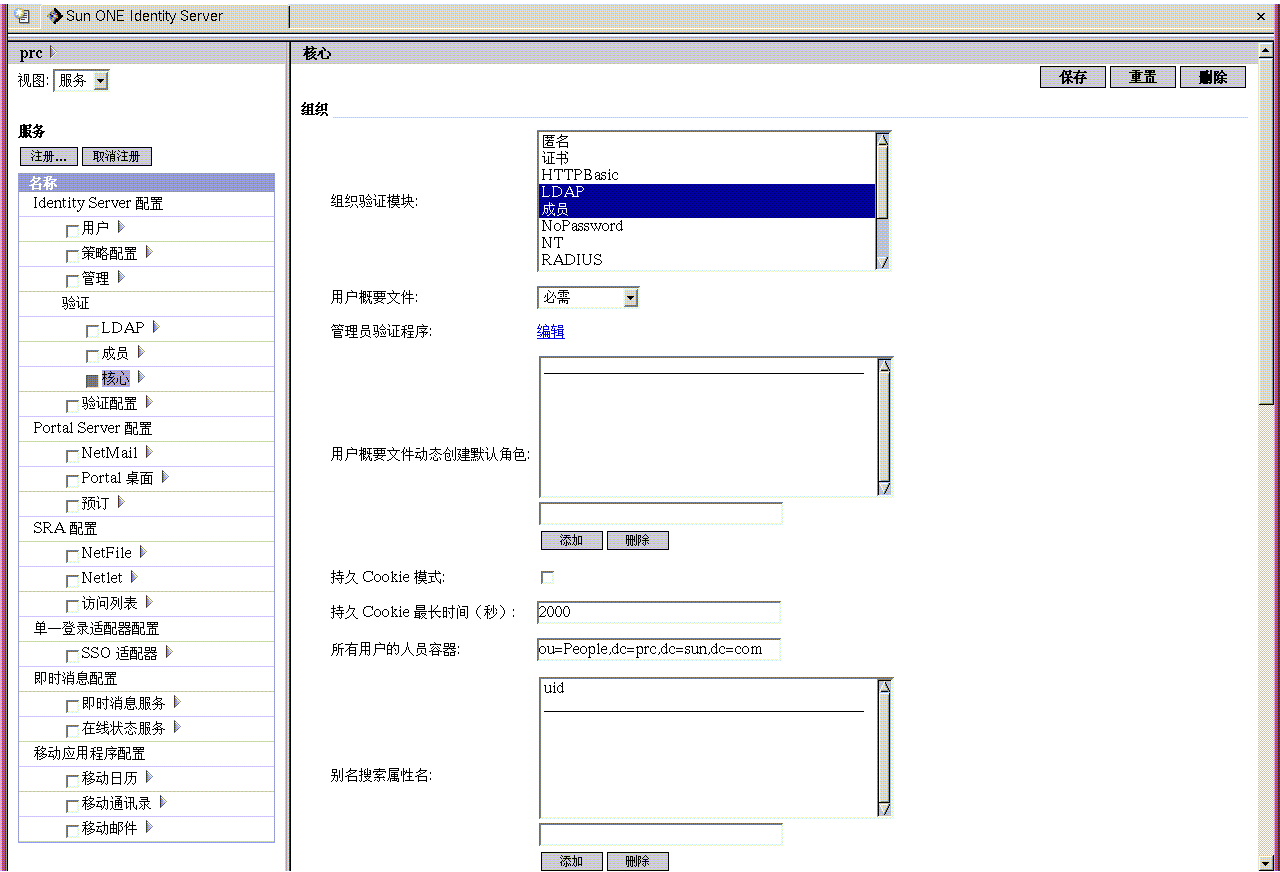Open properties arrow next to 即时消息服务
This screenshot has width=1280, height=872.
tap(177, 702)
